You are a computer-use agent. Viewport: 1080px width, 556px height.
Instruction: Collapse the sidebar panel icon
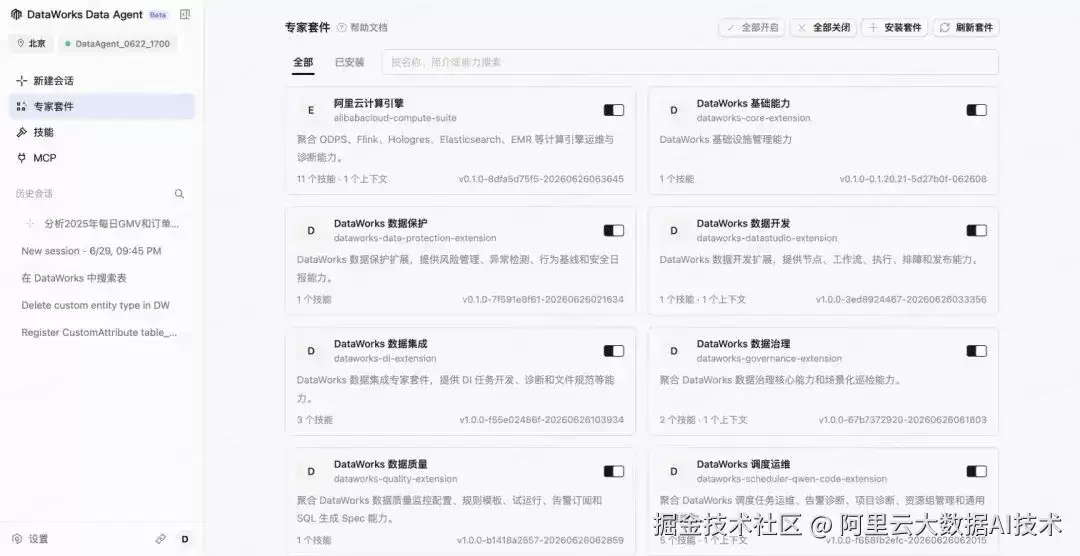click(x=185, y=14)
